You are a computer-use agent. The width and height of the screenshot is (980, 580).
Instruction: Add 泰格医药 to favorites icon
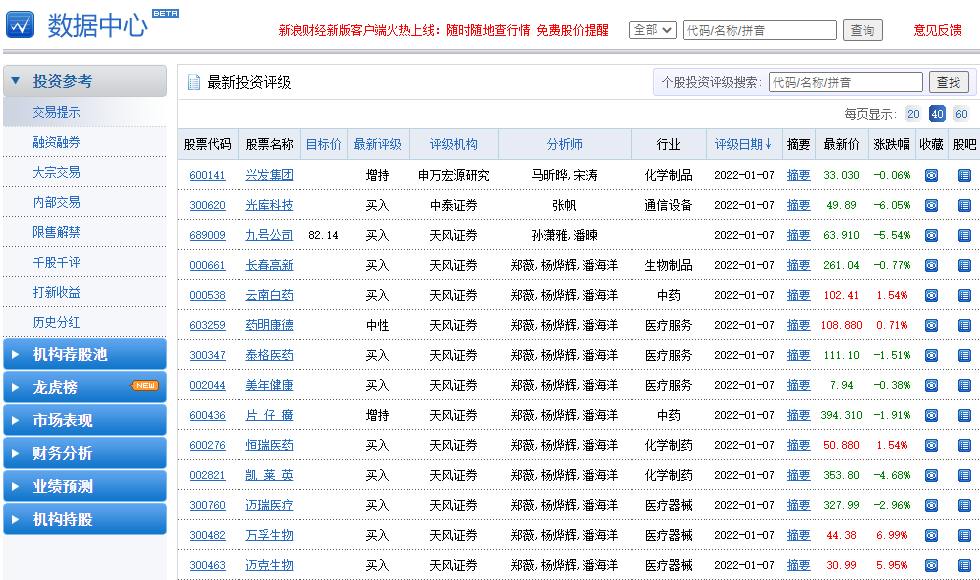tap(931, 356)
